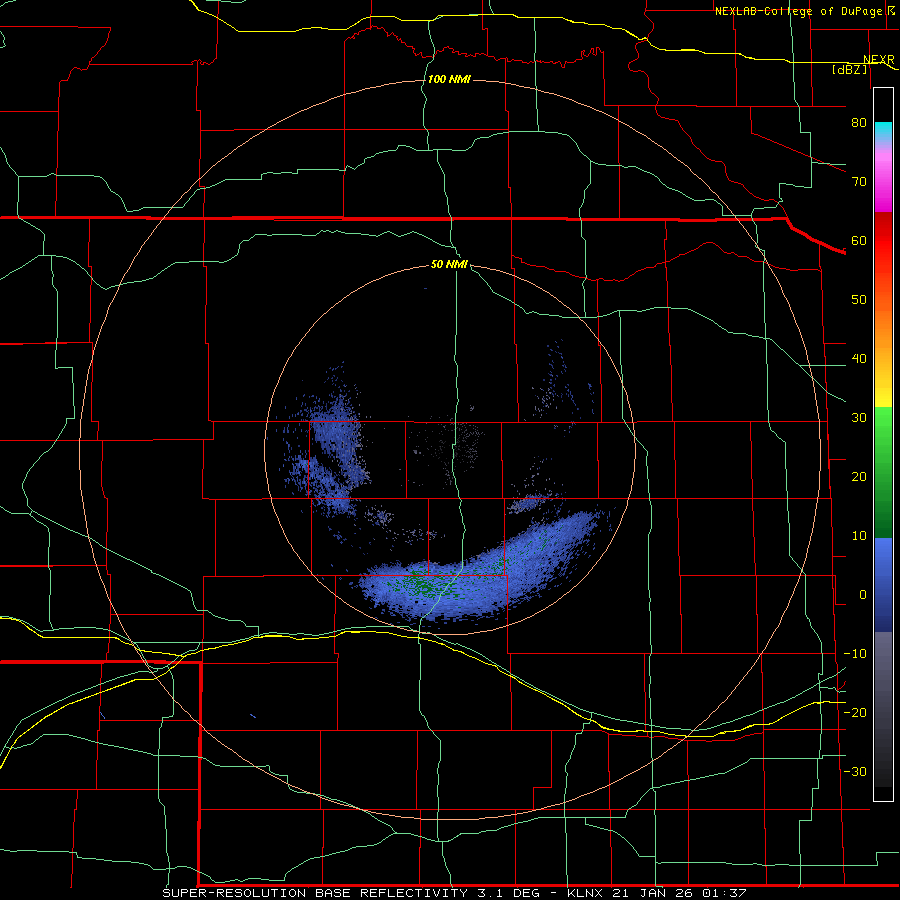
Task: Click the 10 value on the dBZ scale
Action: point(859,536)
